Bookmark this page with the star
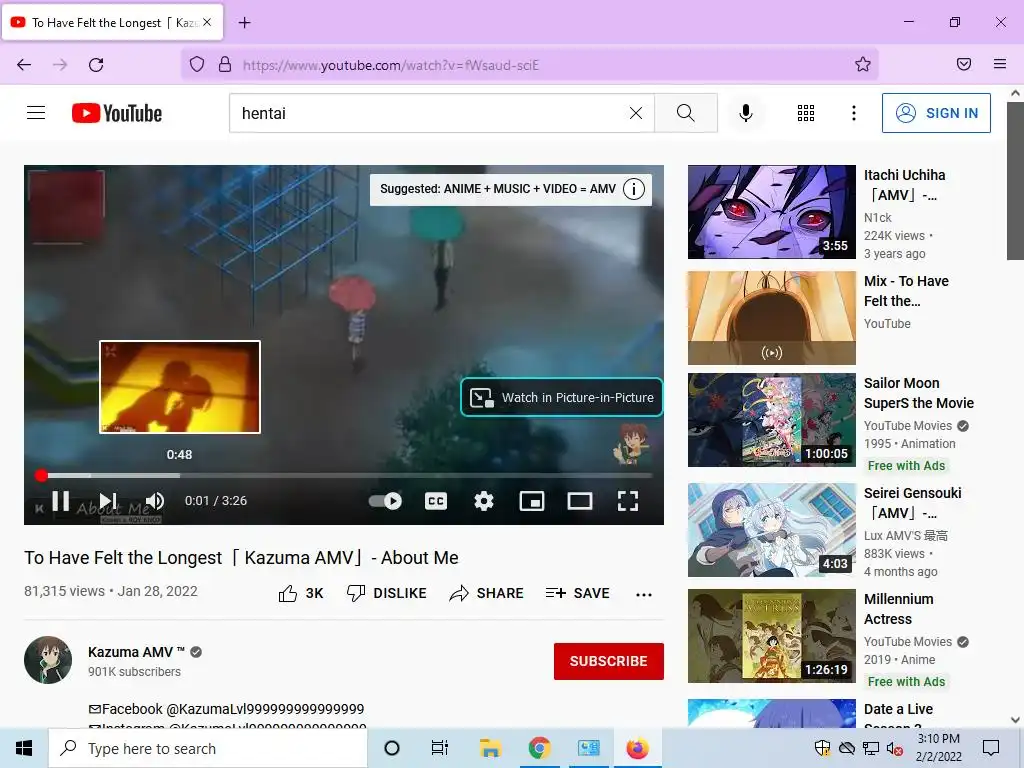 863,64
